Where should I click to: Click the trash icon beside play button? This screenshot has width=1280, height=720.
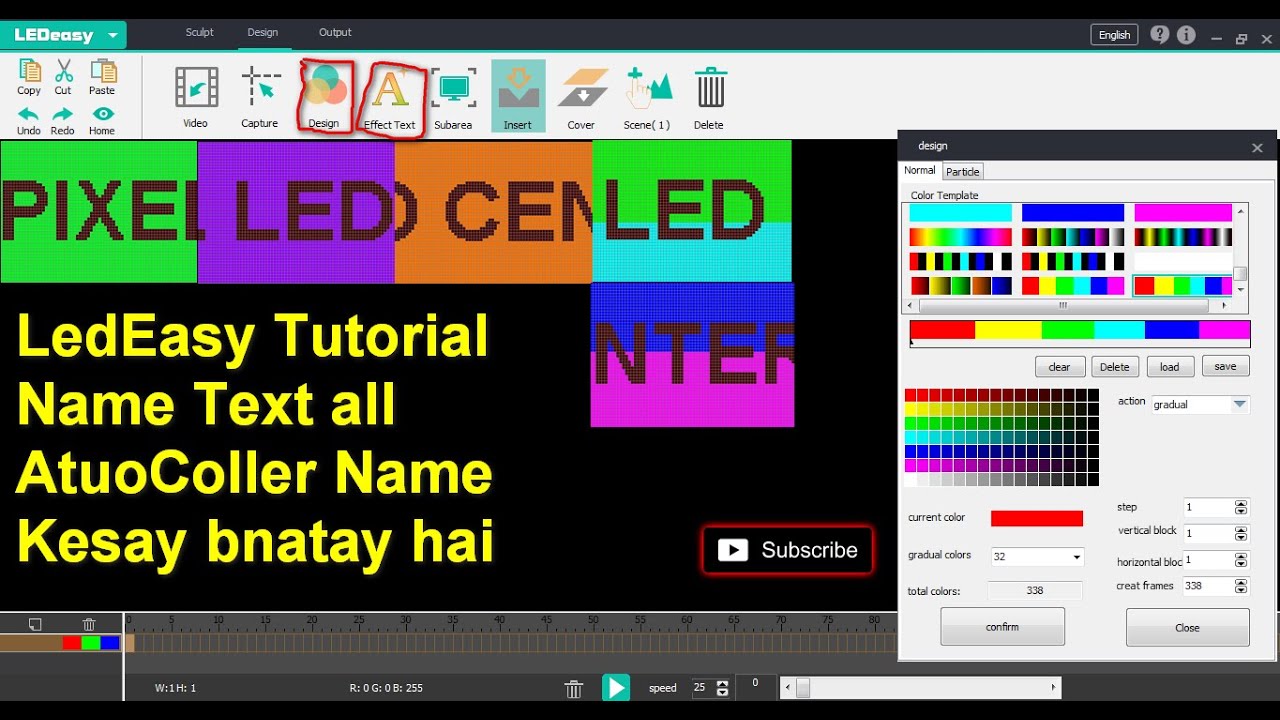pos(574,689)
